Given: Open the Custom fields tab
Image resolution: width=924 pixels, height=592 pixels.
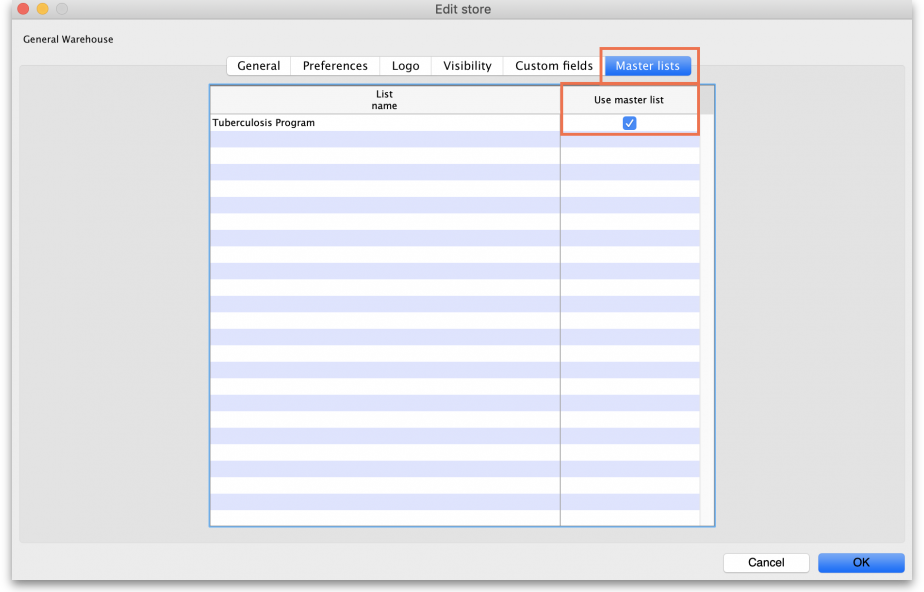Looking at the screenshot, I should [x=553, y=66].
